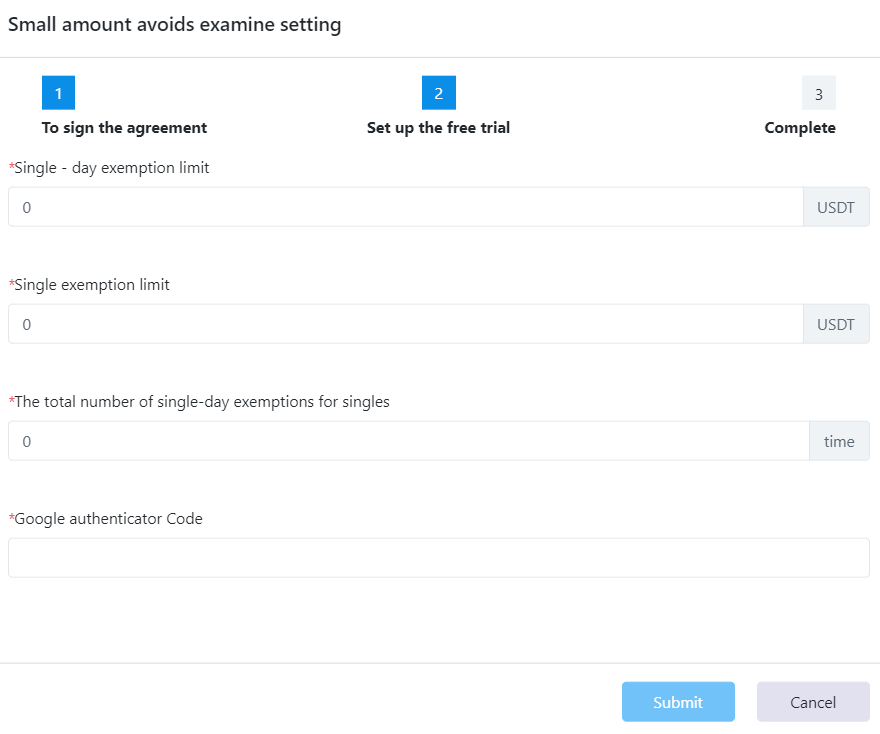The image size is (880, 734).
Task: Focus the total number of single-day exemptions field
Action: [409, 441]
